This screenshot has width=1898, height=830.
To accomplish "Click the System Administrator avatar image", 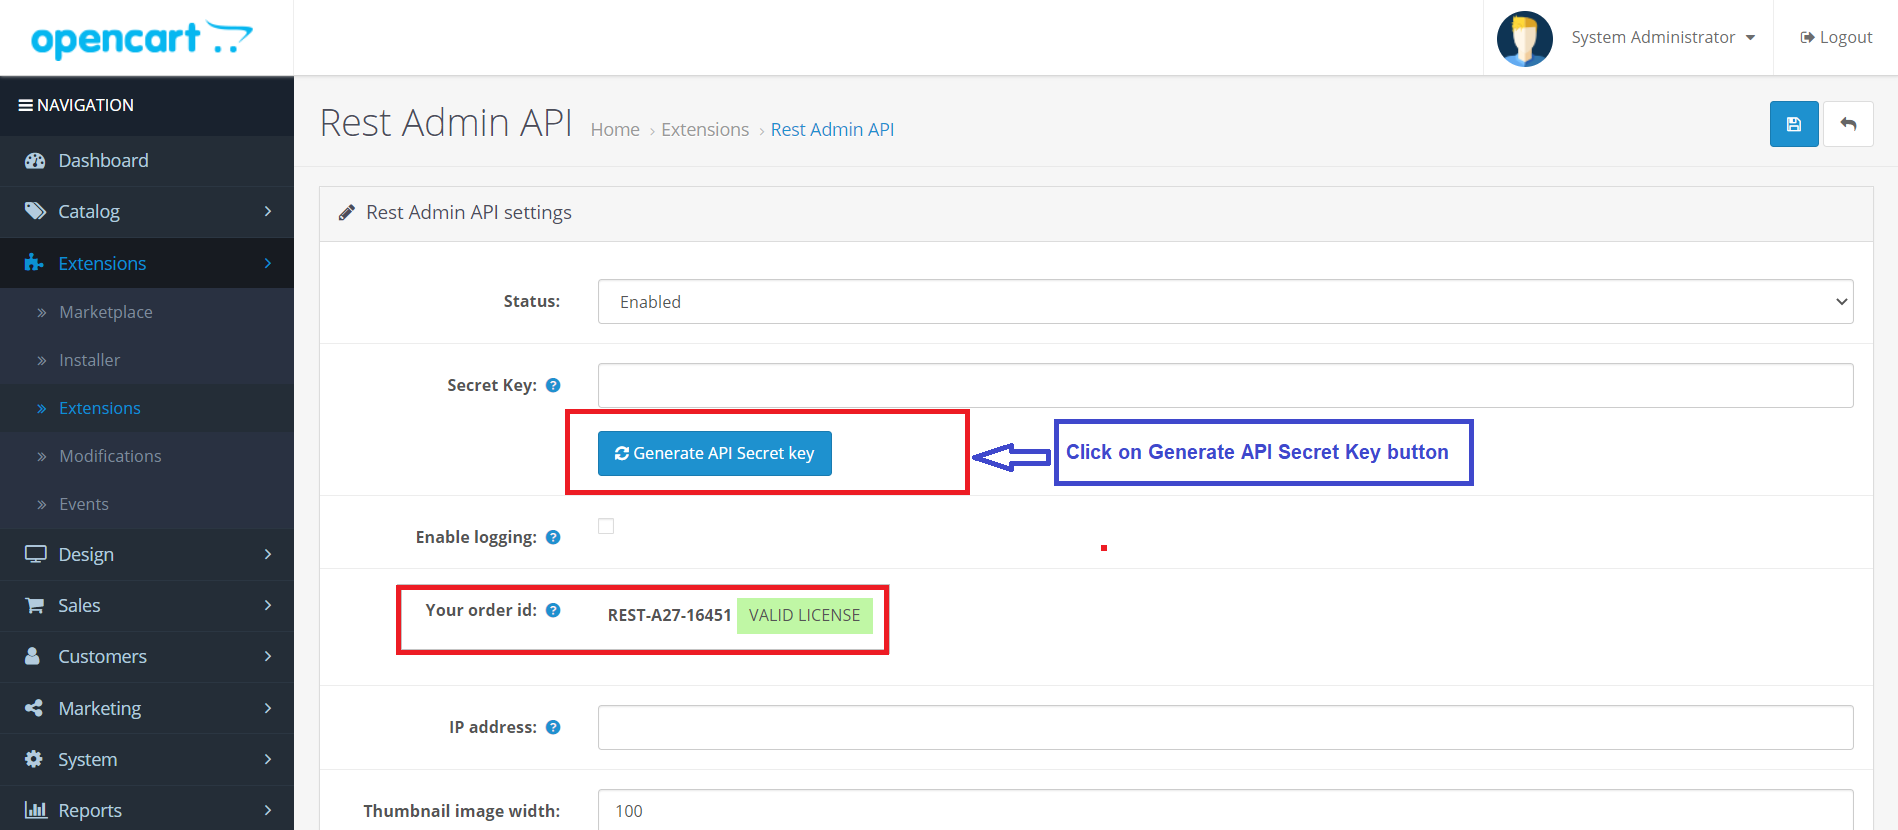I will pos(1524,39).
